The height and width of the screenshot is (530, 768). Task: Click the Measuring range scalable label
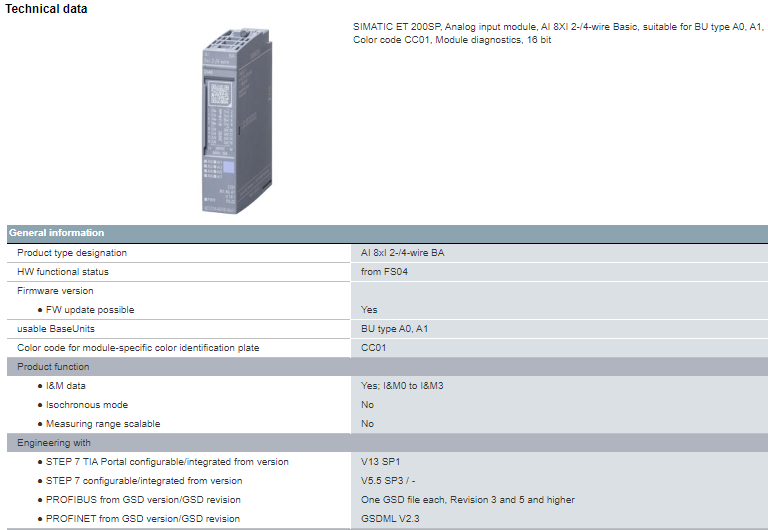click(x=103, y=424)
